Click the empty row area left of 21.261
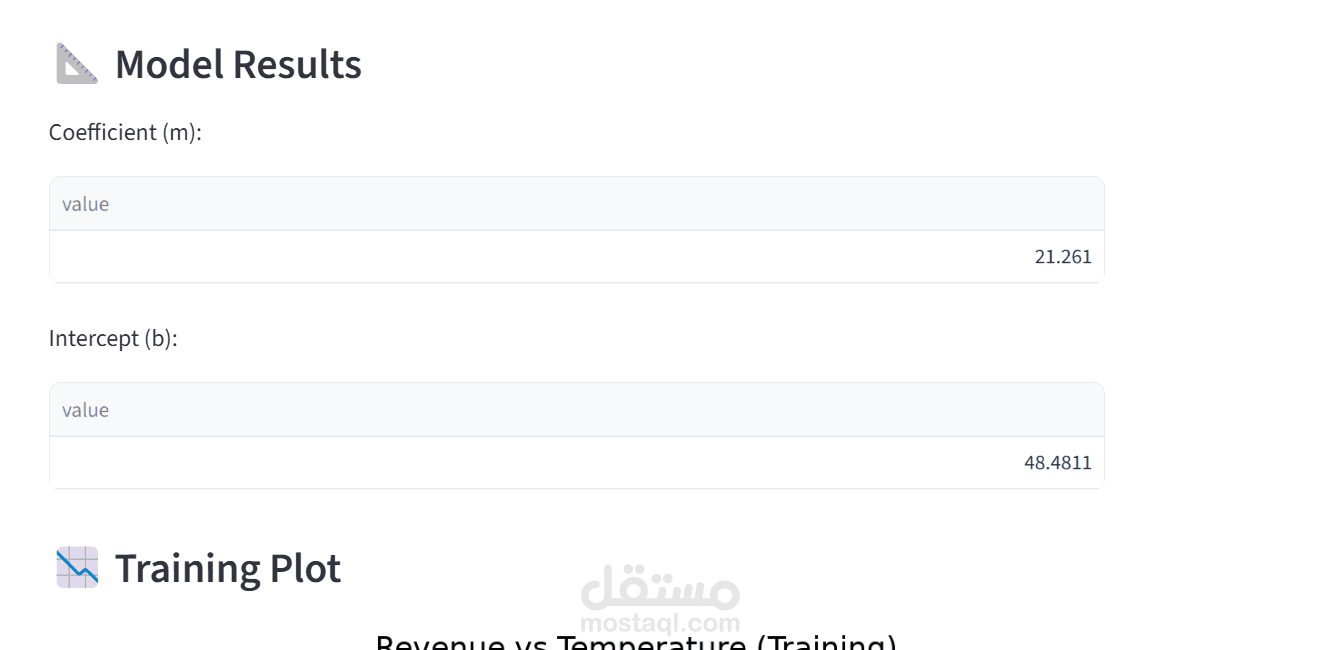 point(540,257)
